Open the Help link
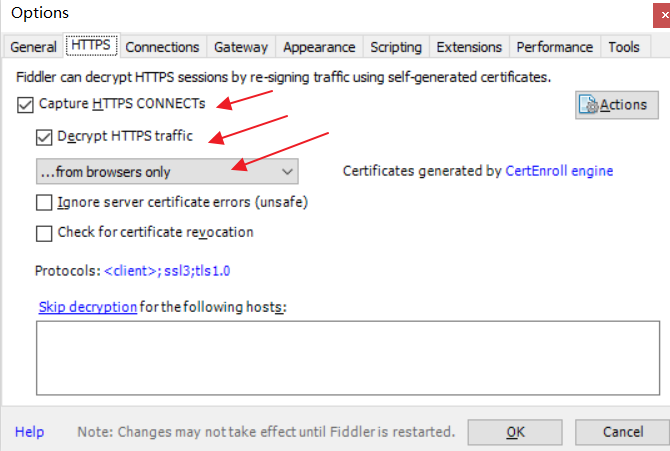This screenshot has height=451, width=670. coord(29,432)
